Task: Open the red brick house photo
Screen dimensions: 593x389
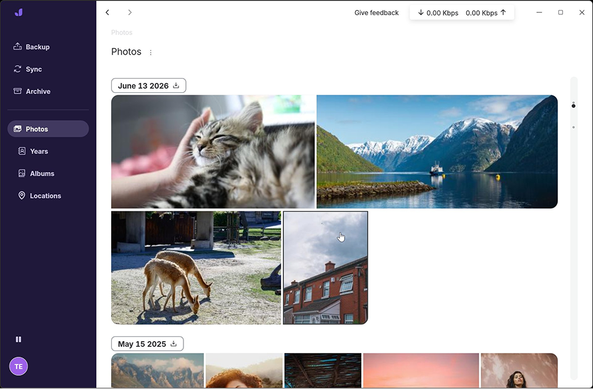Action: [x=326, y=268]
